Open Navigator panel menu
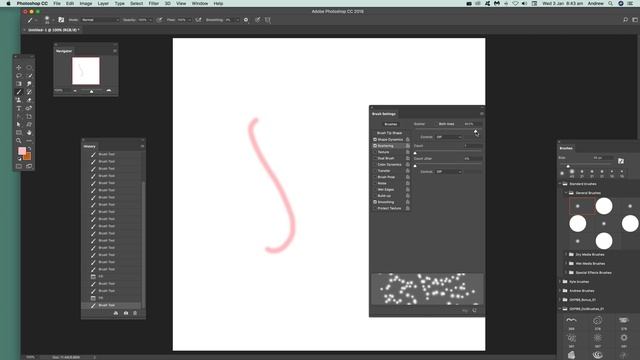Screen dimensions: 640x360 (115, 51)
